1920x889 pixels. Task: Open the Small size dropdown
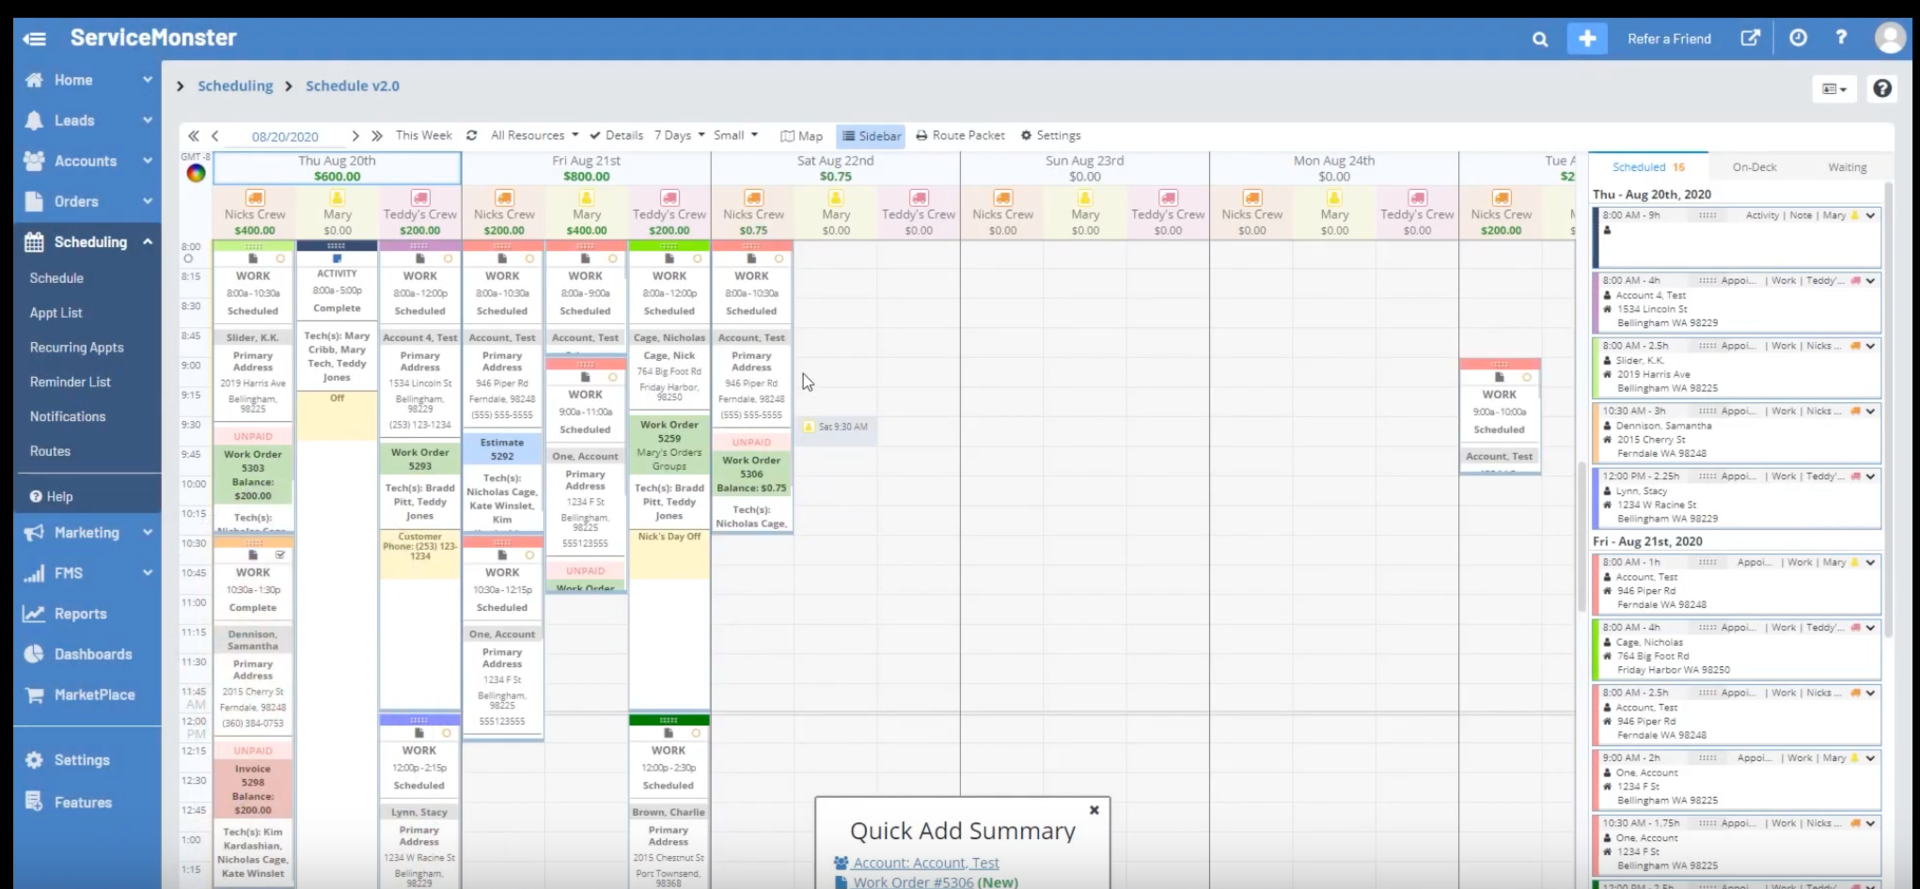[x=735, y=136]
